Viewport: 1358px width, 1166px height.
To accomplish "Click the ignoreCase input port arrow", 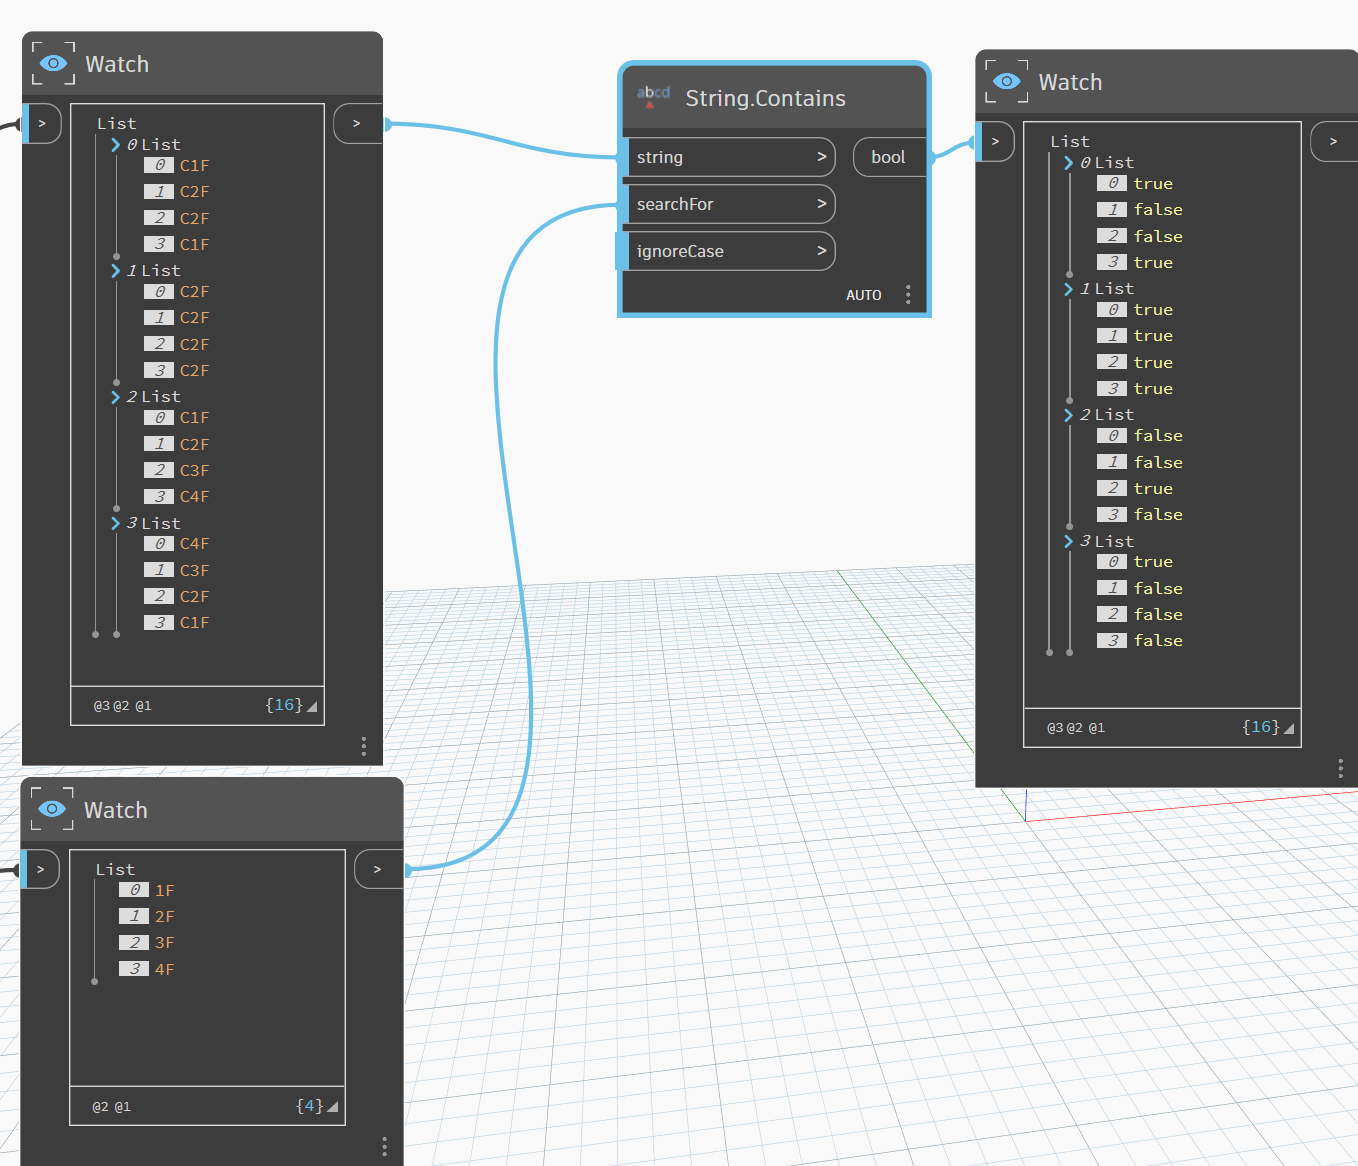I will (x=820, y=250).
